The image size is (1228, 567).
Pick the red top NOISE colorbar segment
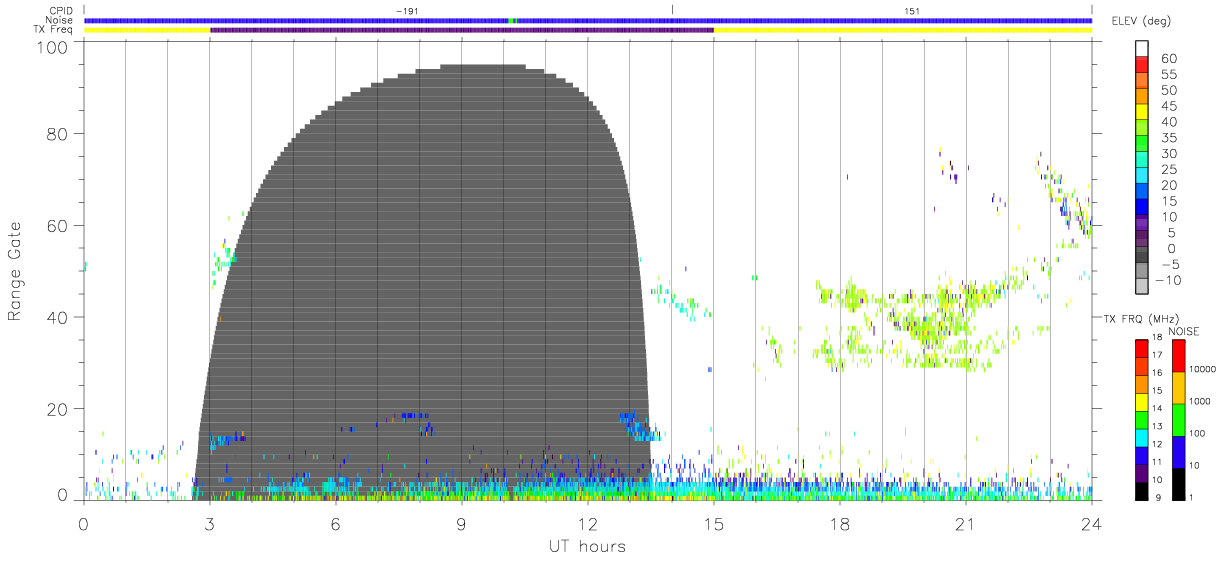point(1178,356)
